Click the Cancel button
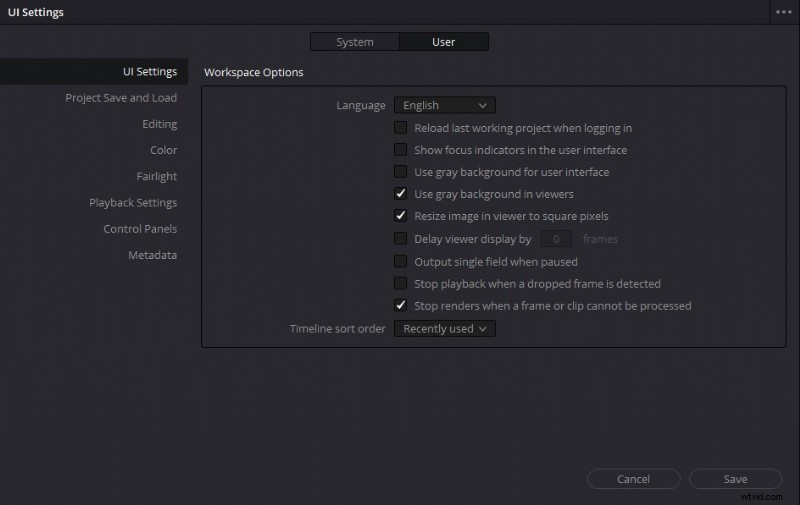This screenshot has height=505, width=800. click(633, 479)
